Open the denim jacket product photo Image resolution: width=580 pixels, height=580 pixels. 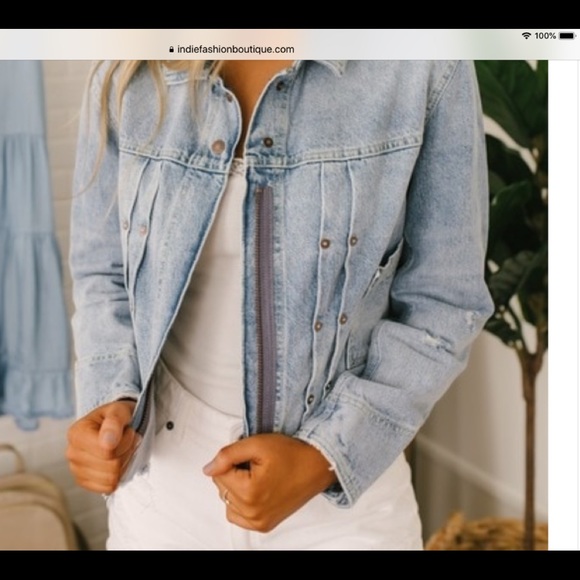pos(274,305)
